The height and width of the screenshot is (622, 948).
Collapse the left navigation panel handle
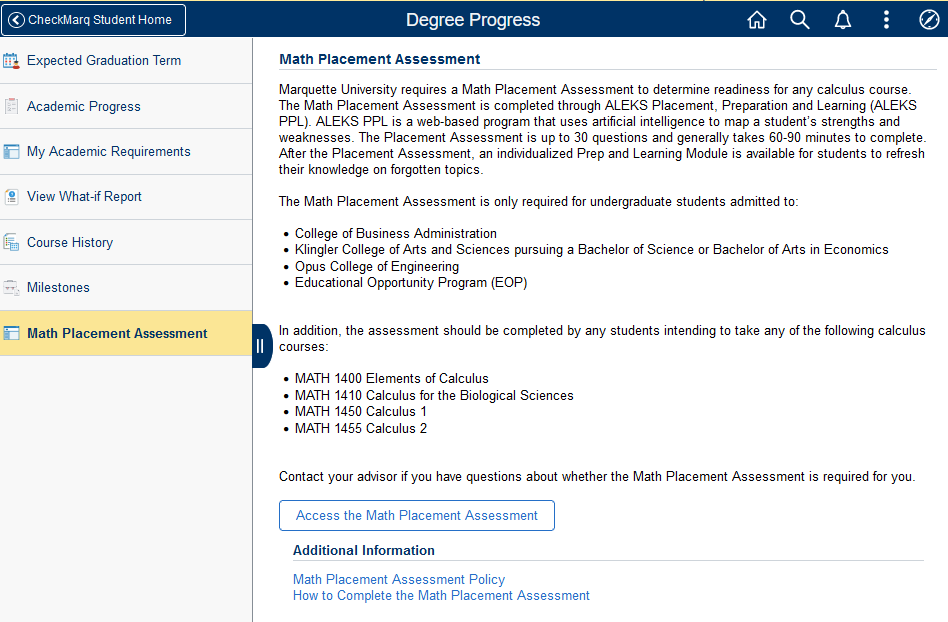pos(260,346)
